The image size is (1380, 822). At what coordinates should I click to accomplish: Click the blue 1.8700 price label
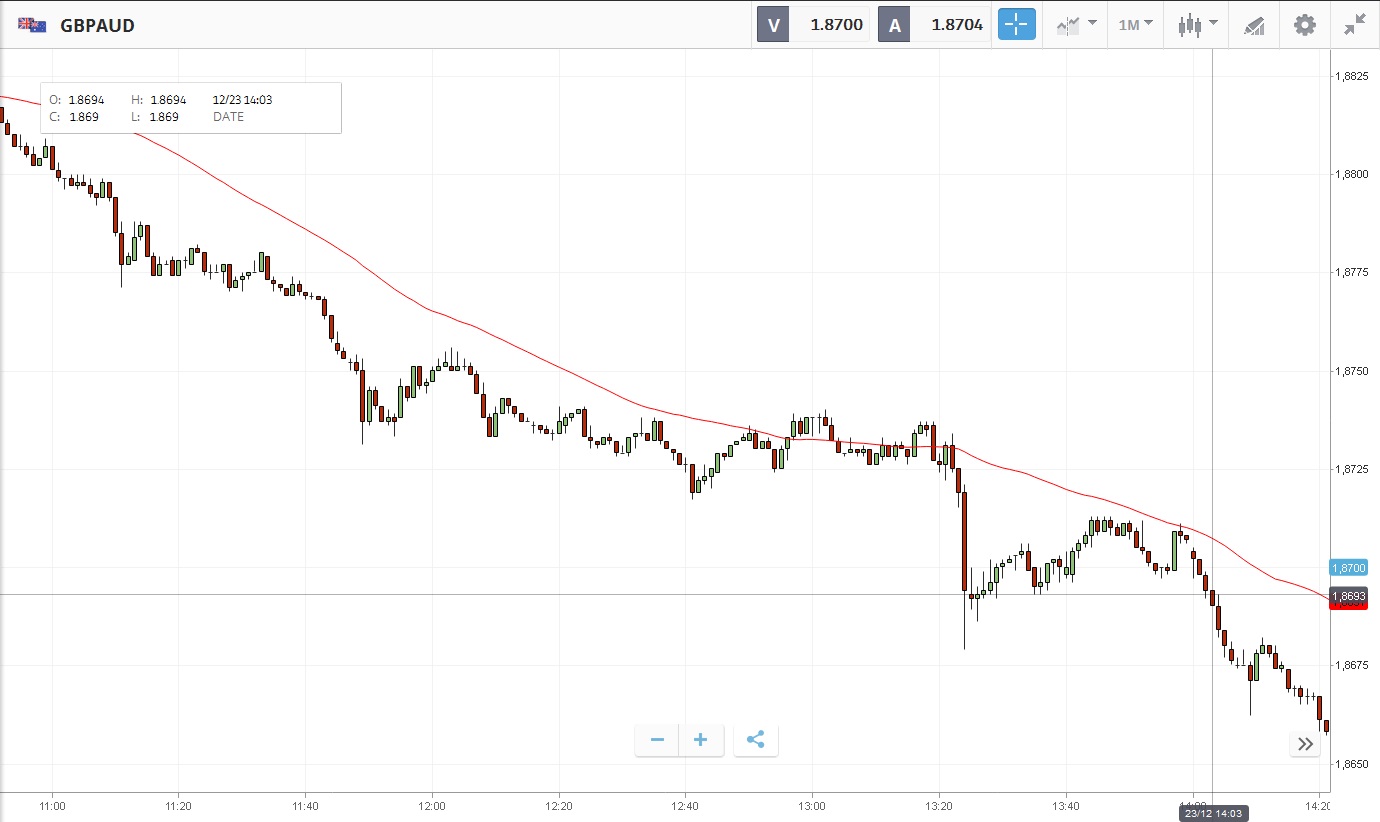pos(1347,567)
